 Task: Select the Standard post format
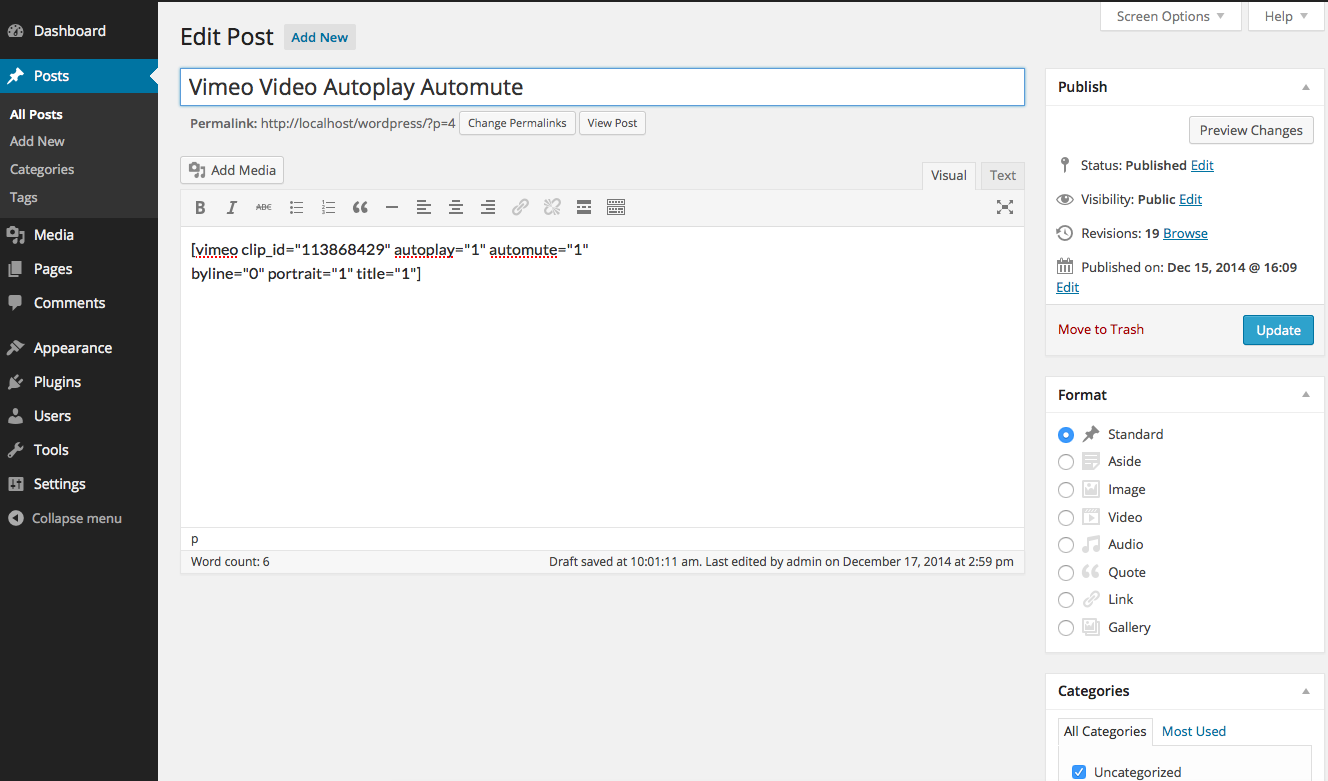[x=1066, y=435]
